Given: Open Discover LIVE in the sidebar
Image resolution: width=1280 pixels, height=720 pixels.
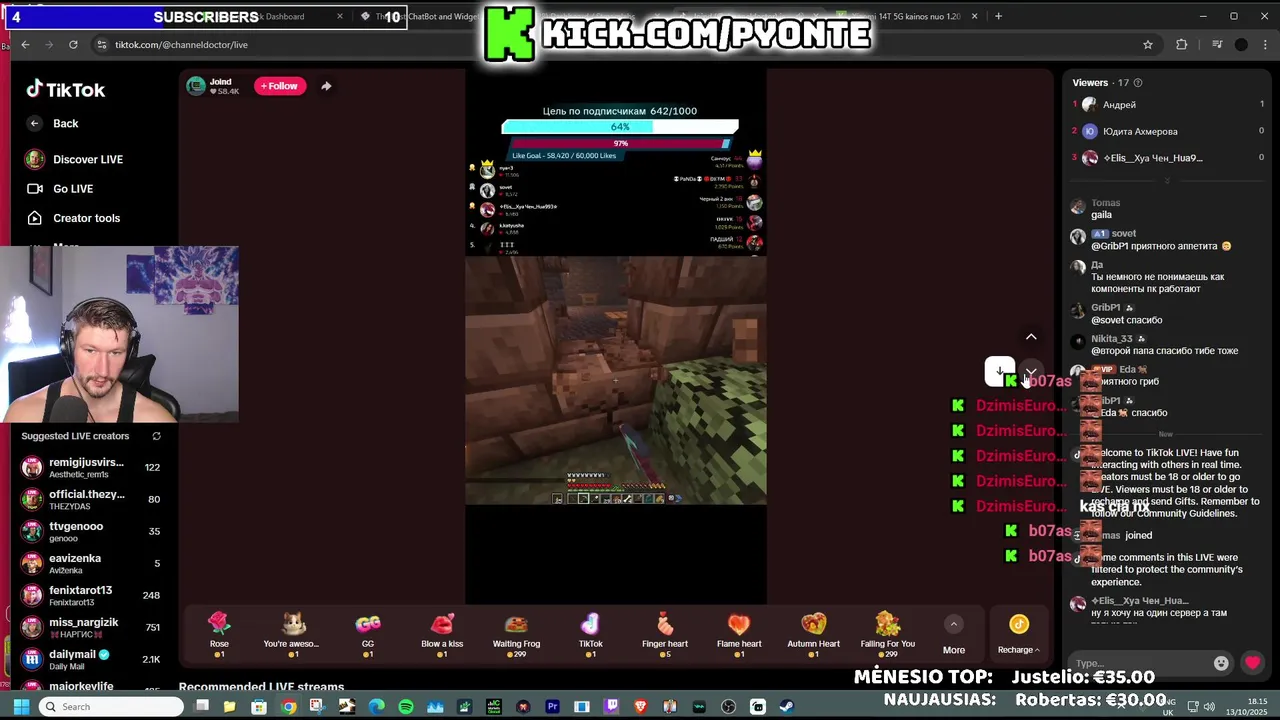Looking at the screenshot, I should point(75,159).
